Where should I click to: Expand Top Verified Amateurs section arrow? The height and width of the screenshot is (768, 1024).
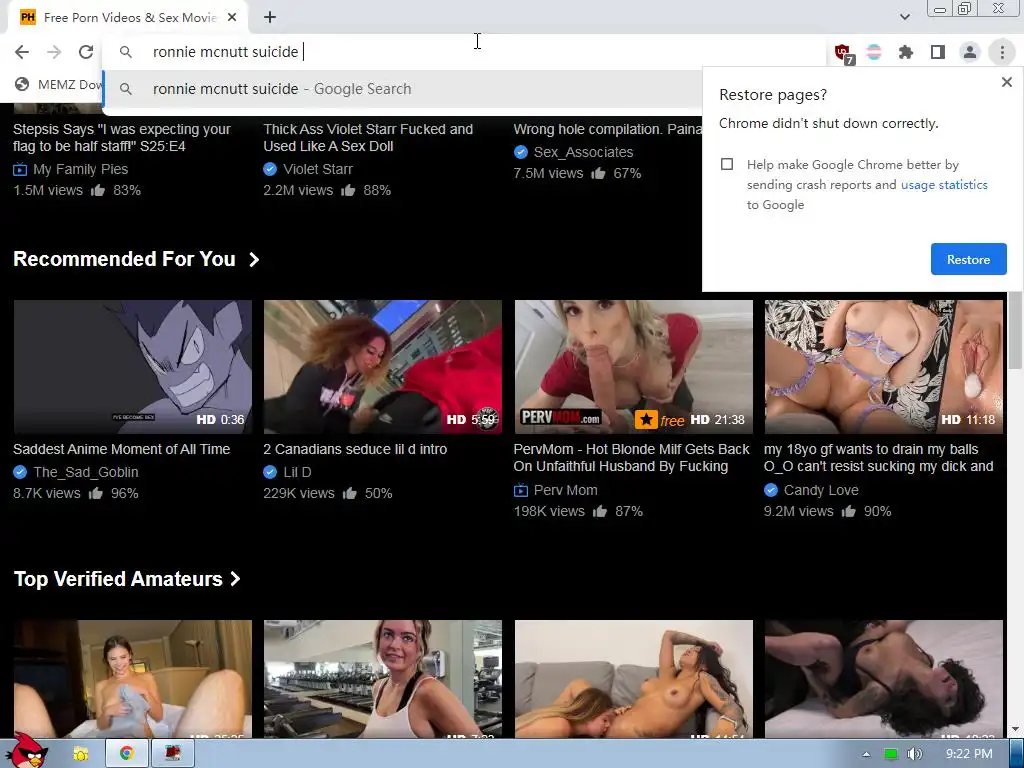tap(235, 579)
